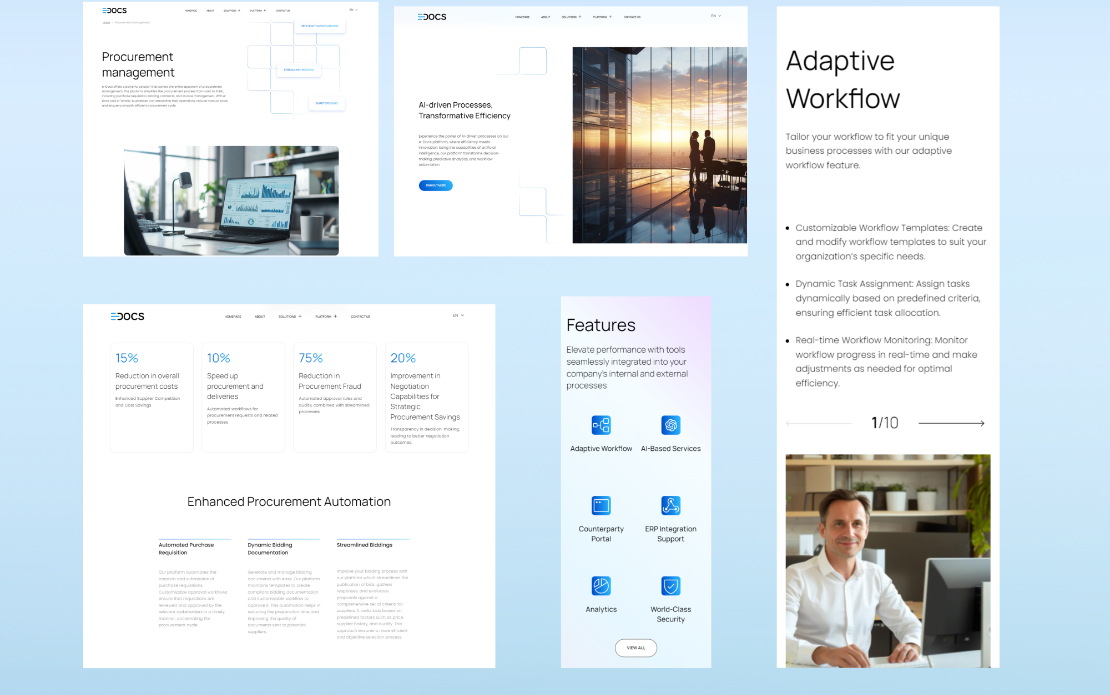The image size is (1110, 695).
Task: Open the EN language dropdown on statistics page
Action: point(458,315)
